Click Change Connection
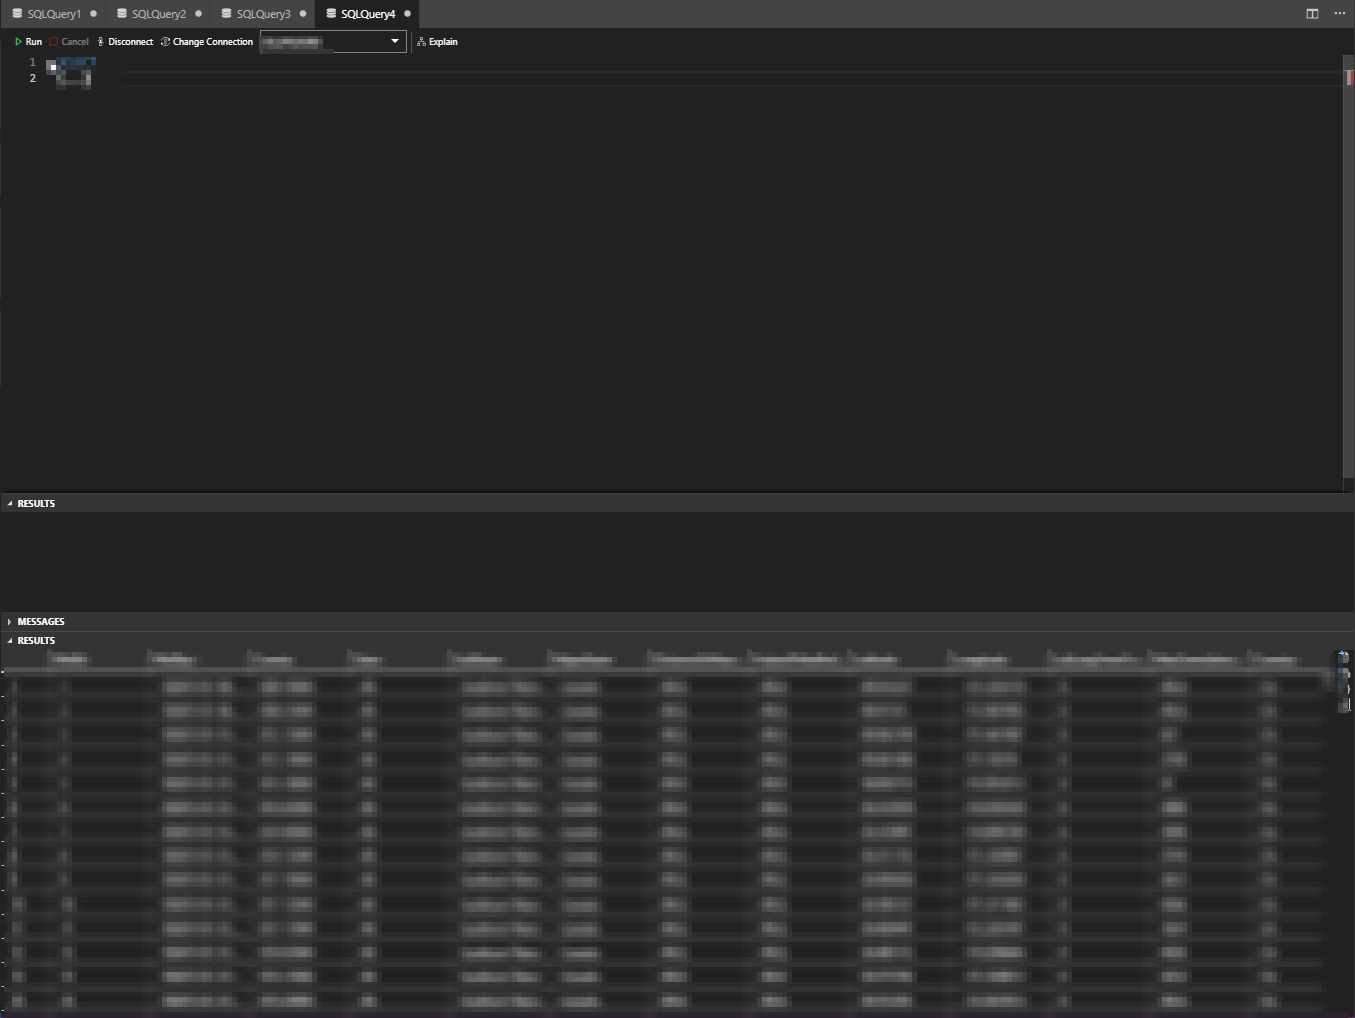Screen dimensions: 1355x1018 (207, 42)
